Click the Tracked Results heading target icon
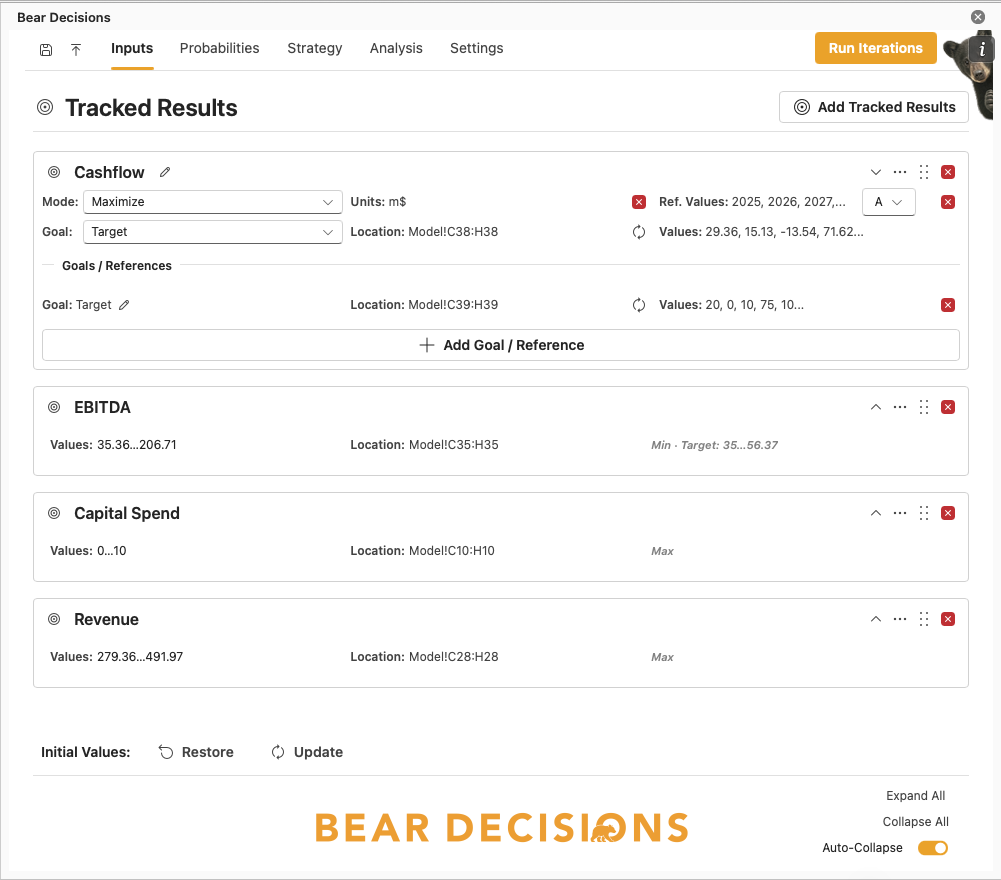Screen dimensions: 1001x880 click(45, 107)
